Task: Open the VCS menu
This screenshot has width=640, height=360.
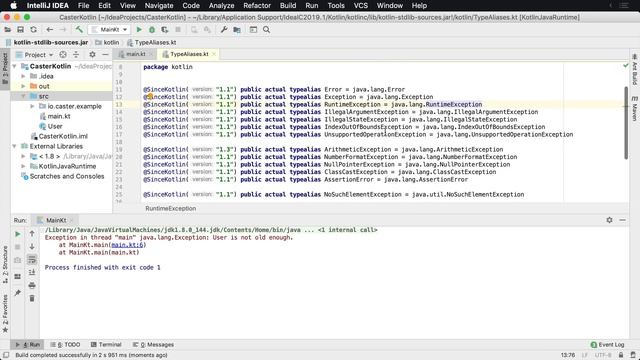Action: pos(360,6)
